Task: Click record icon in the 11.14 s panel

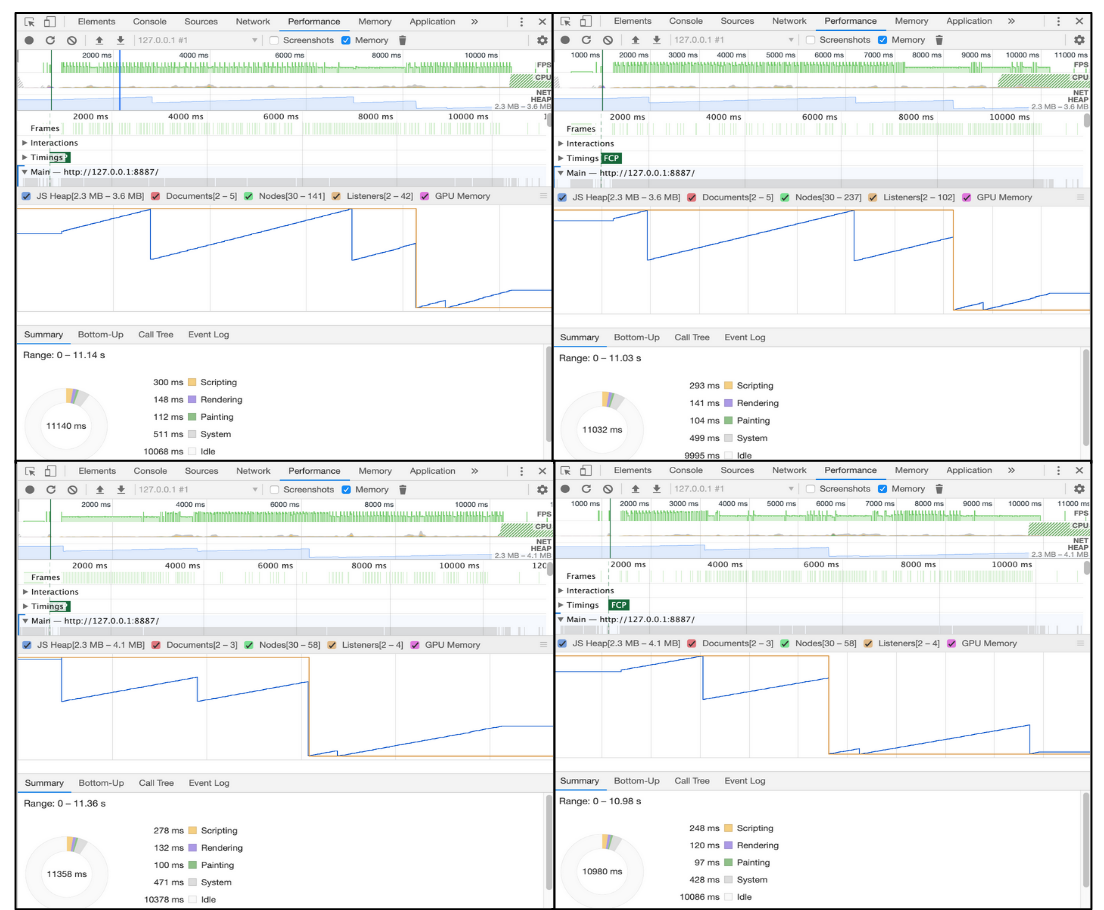Action: coord(29,40)
